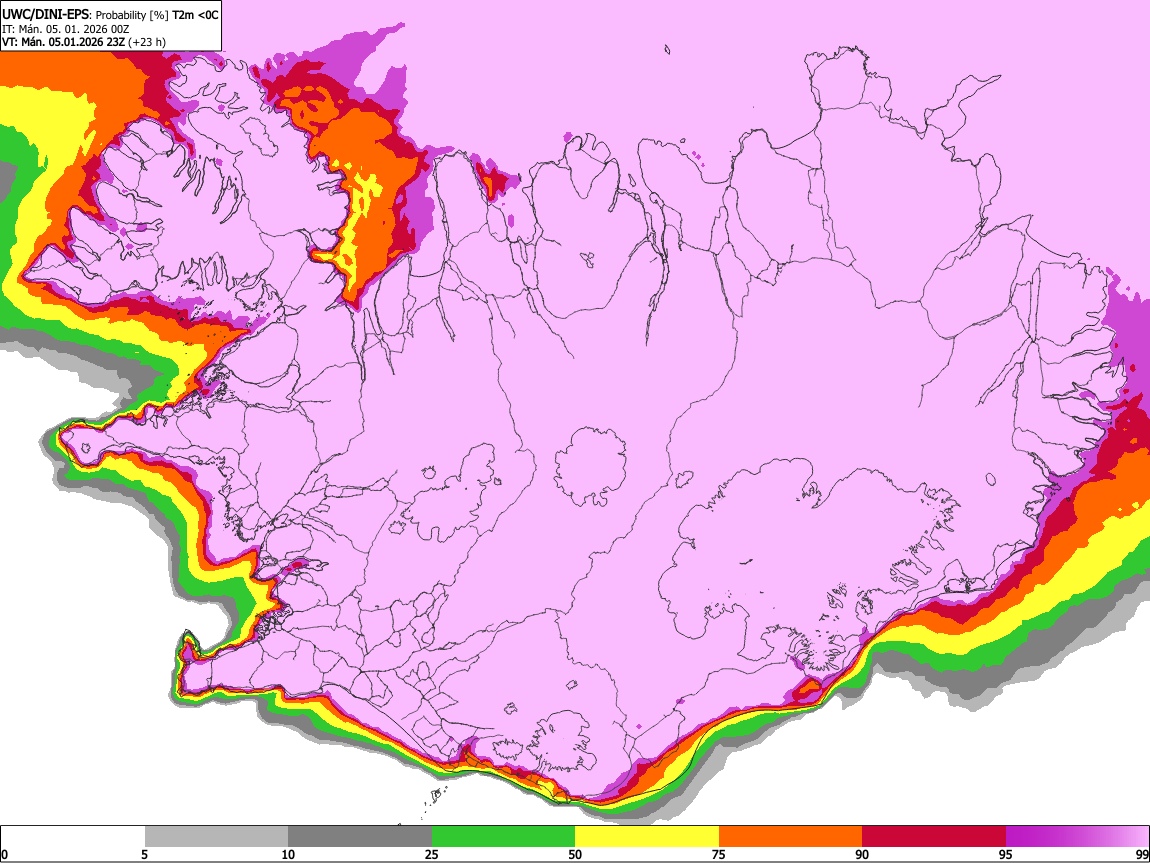Click the 'UWC/DINI-EPS' title text
Image resolution: width=1150 pixels, height=863 pixels.
point(46,15)
